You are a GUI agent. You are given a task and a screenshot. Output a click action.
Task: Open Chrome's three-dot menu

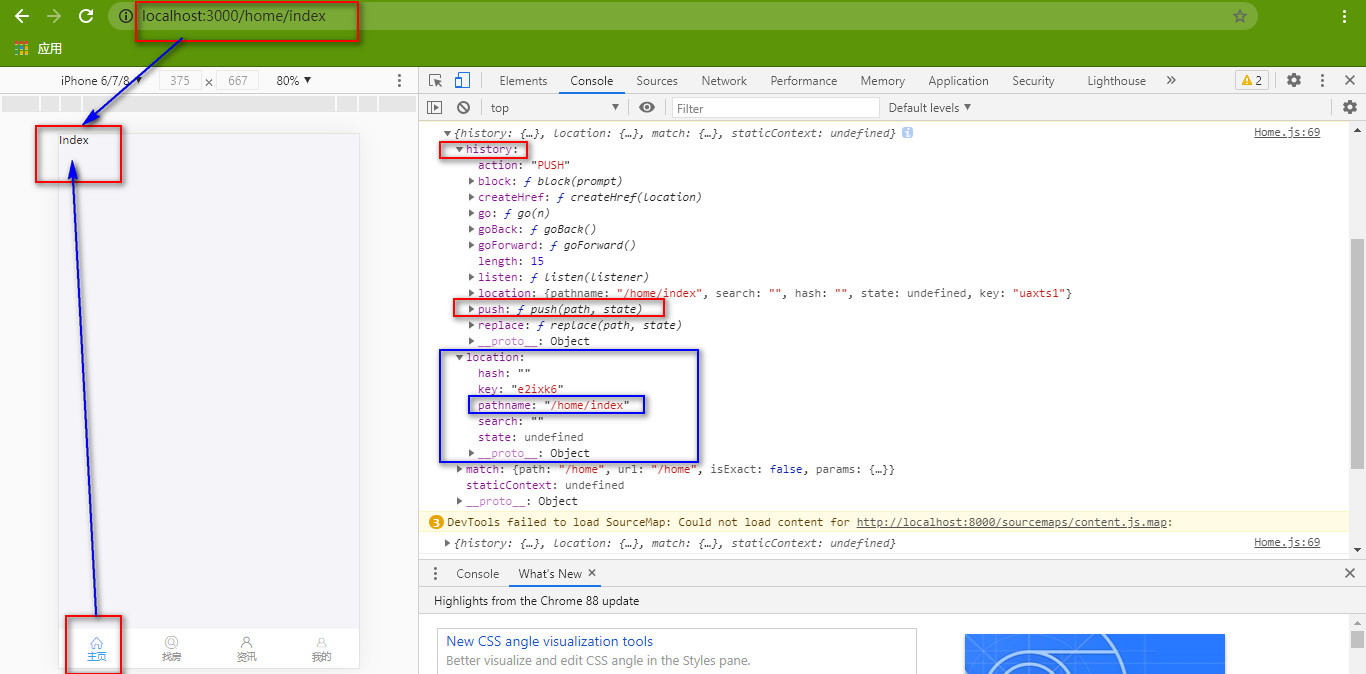(1344, 16)
